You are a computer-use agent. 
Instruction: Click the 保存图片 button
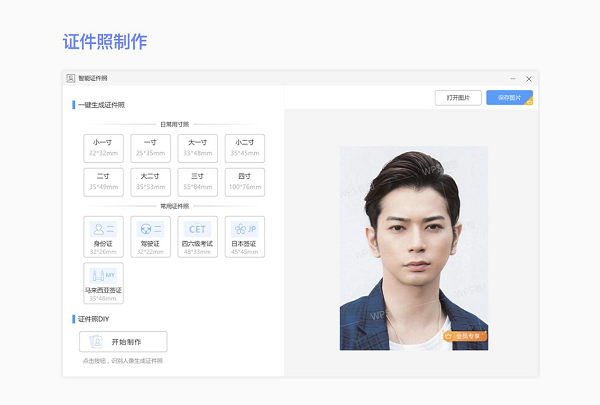click(x=509, y=98)
